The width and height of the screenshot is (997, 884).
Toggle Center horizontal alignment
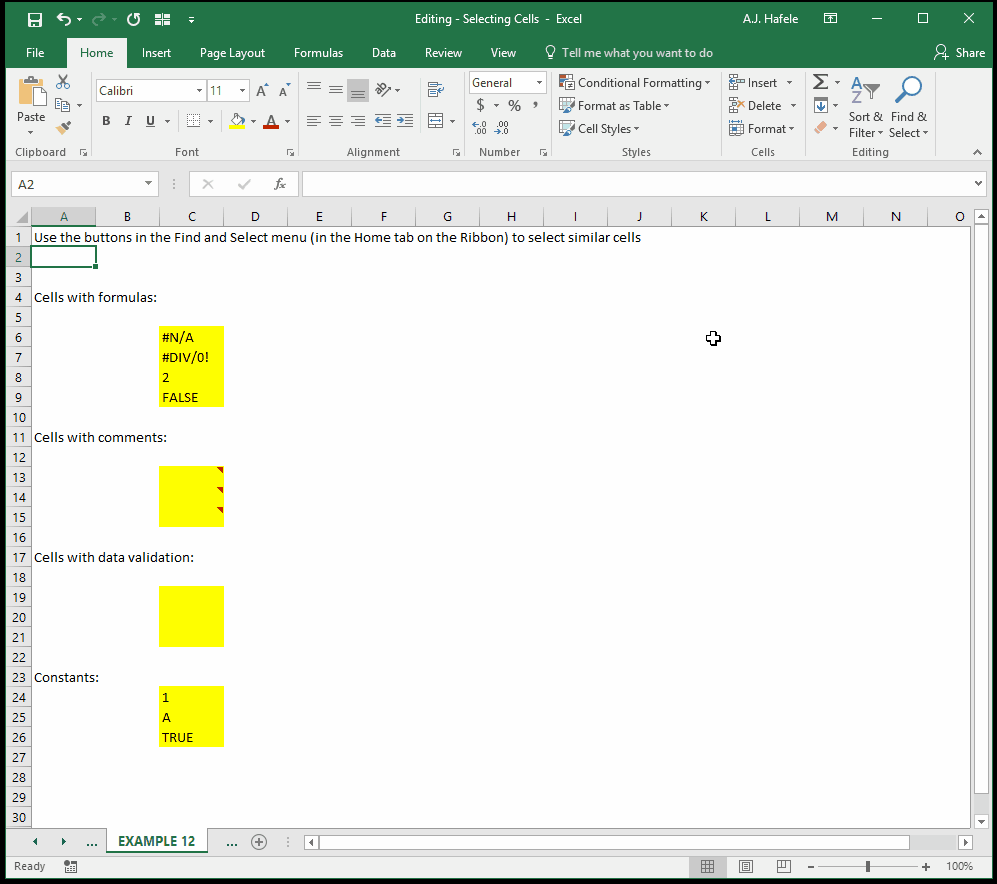coord(336,121)
